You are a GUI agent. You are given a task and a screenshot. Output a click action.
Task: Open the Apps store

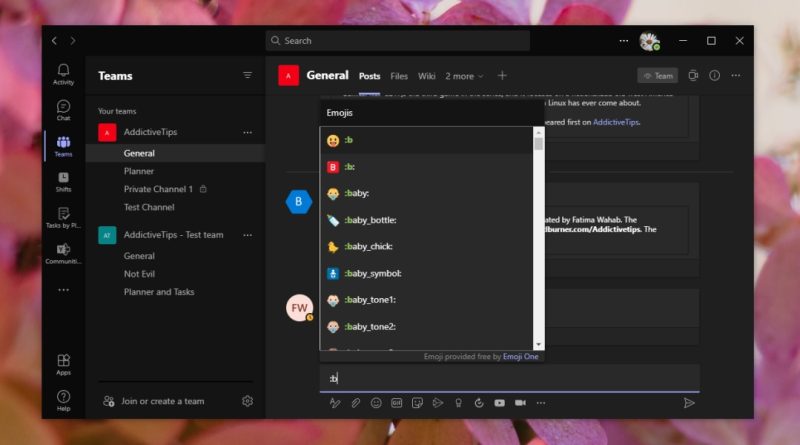pyautogui.click(x=63, y=365)
